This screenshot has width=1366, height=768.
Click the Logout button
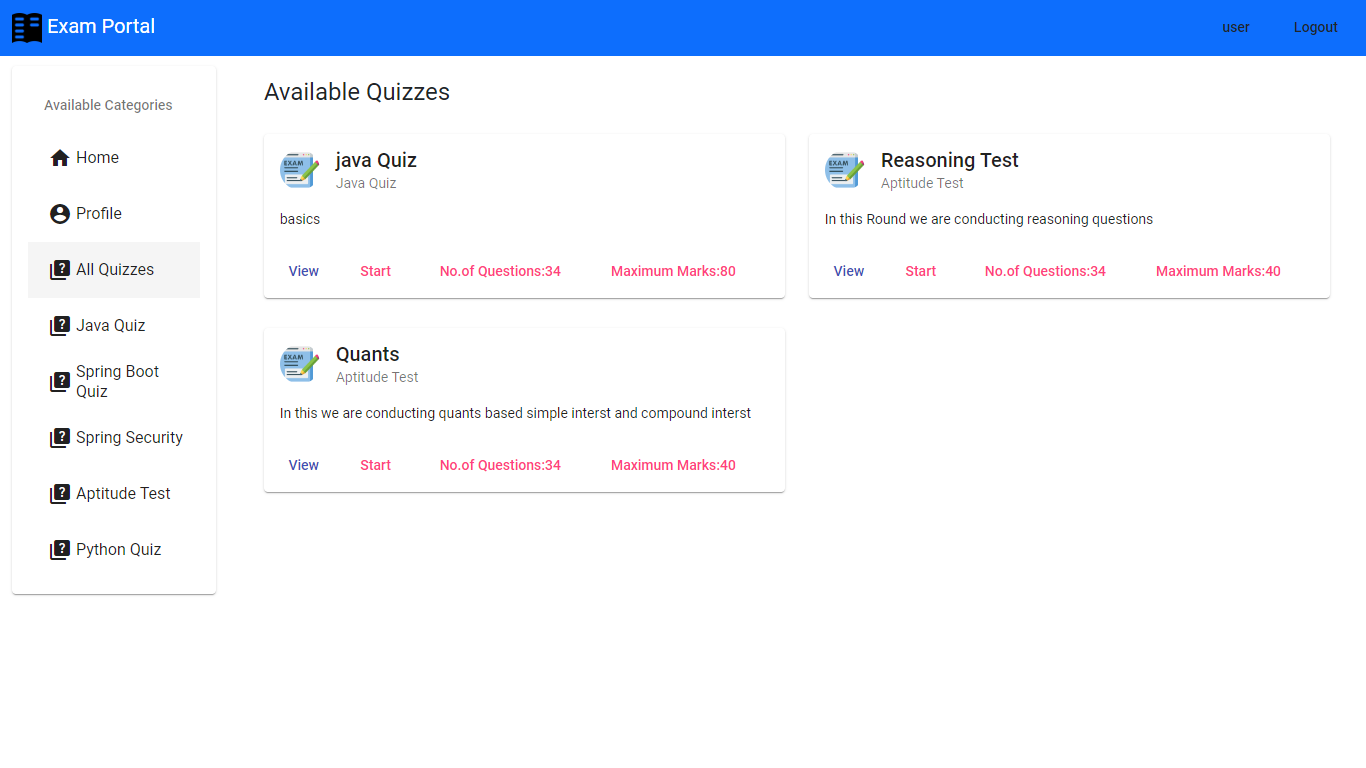tap(1315, 27)
